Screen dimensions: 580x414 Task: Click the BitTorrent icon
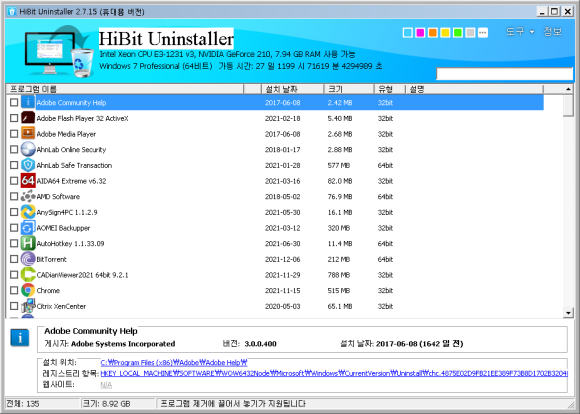click(x=28, y=259)
